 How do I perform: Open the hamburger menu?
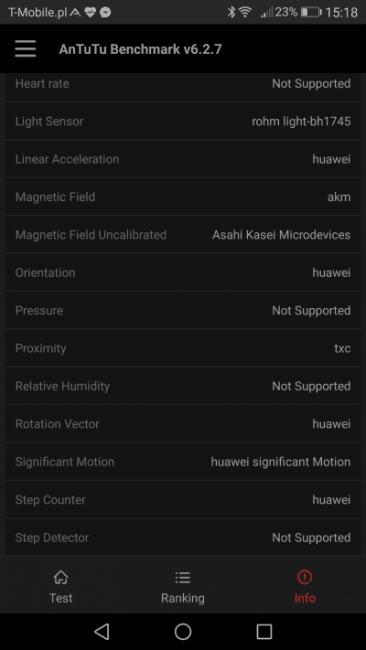25,49
